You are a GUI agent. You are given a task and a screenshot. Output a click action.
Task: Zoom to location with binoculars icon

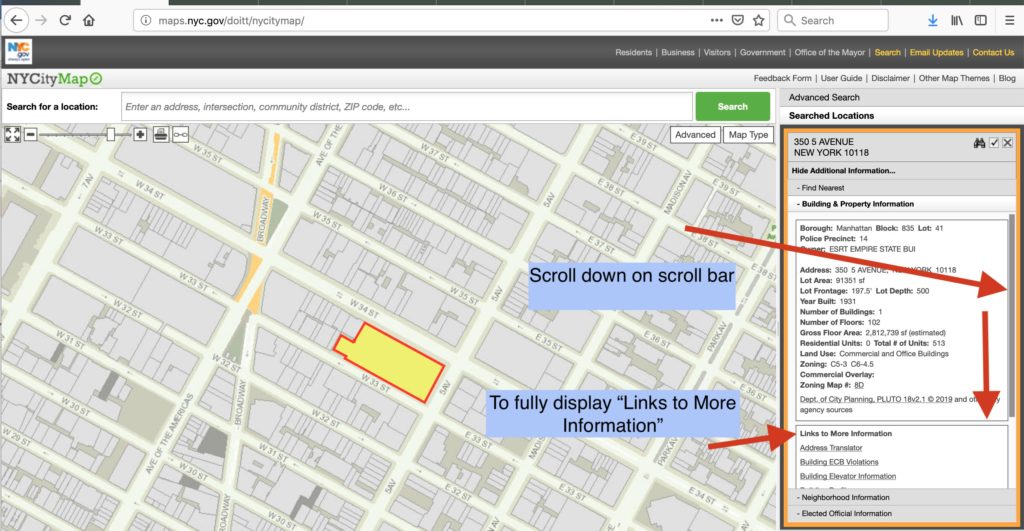[x=979, y=142]
